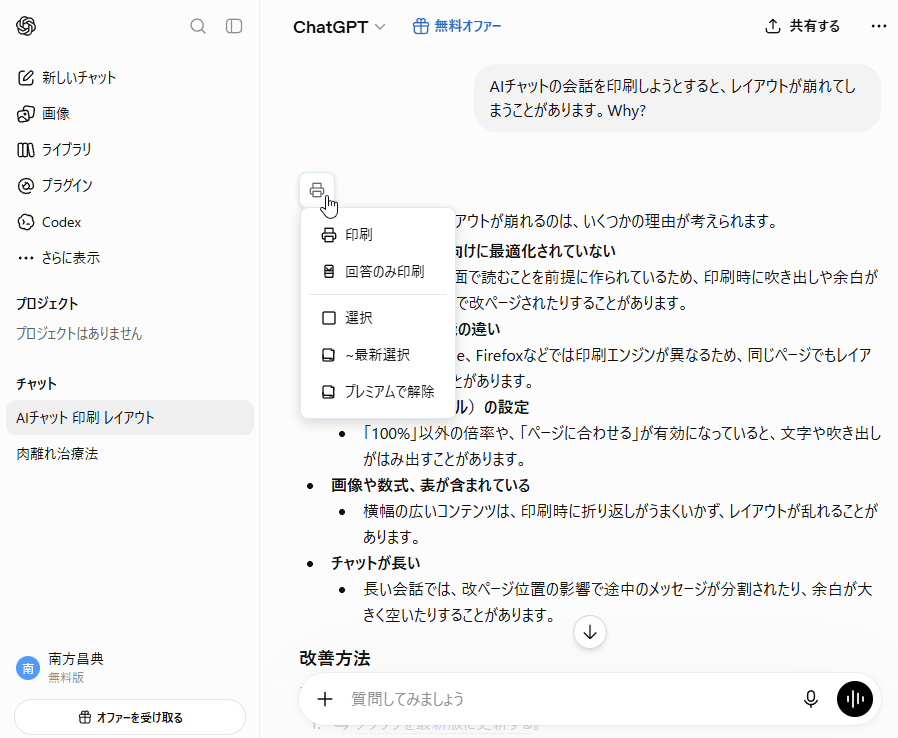Start voice mode with waveform button
Screen dimensions: 898x738
click(x=854, y=699)
